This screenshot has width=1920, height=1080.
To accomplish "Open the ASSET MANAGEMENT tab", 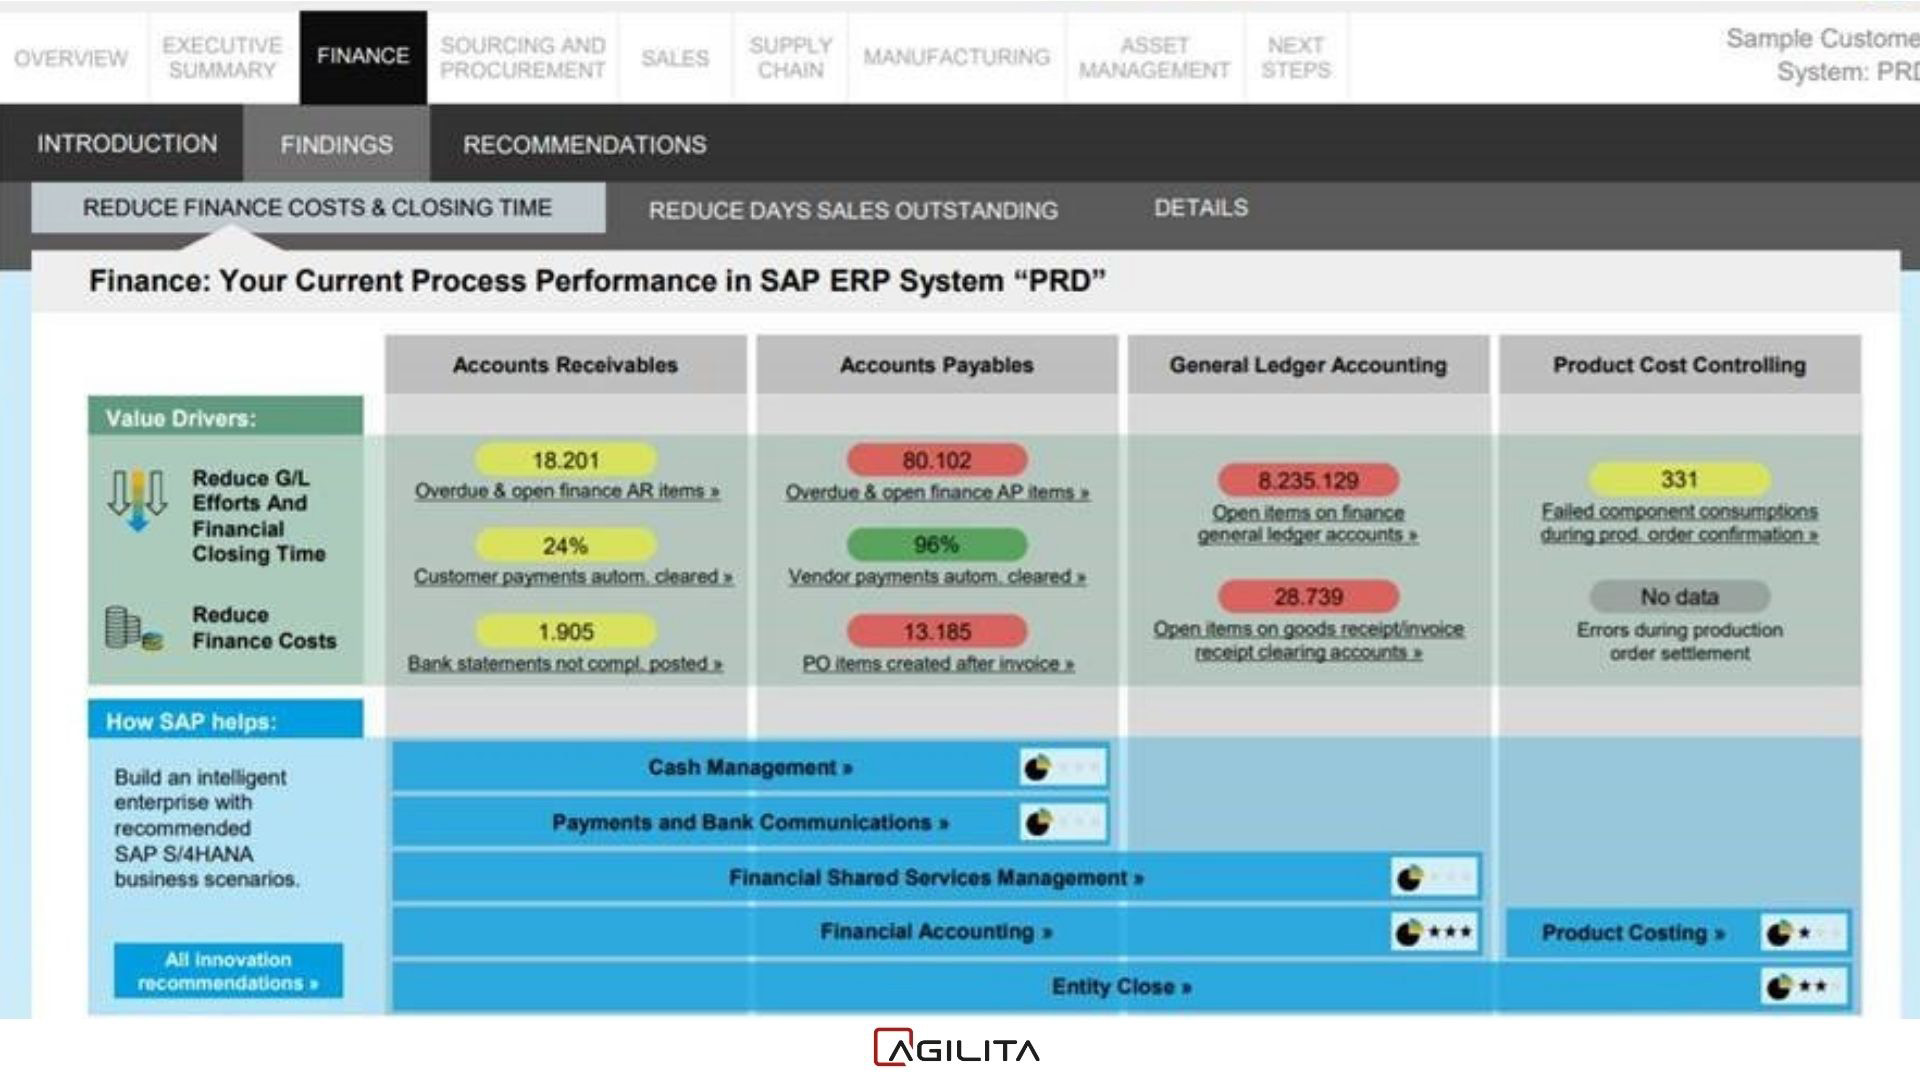I will [1154, 58].
